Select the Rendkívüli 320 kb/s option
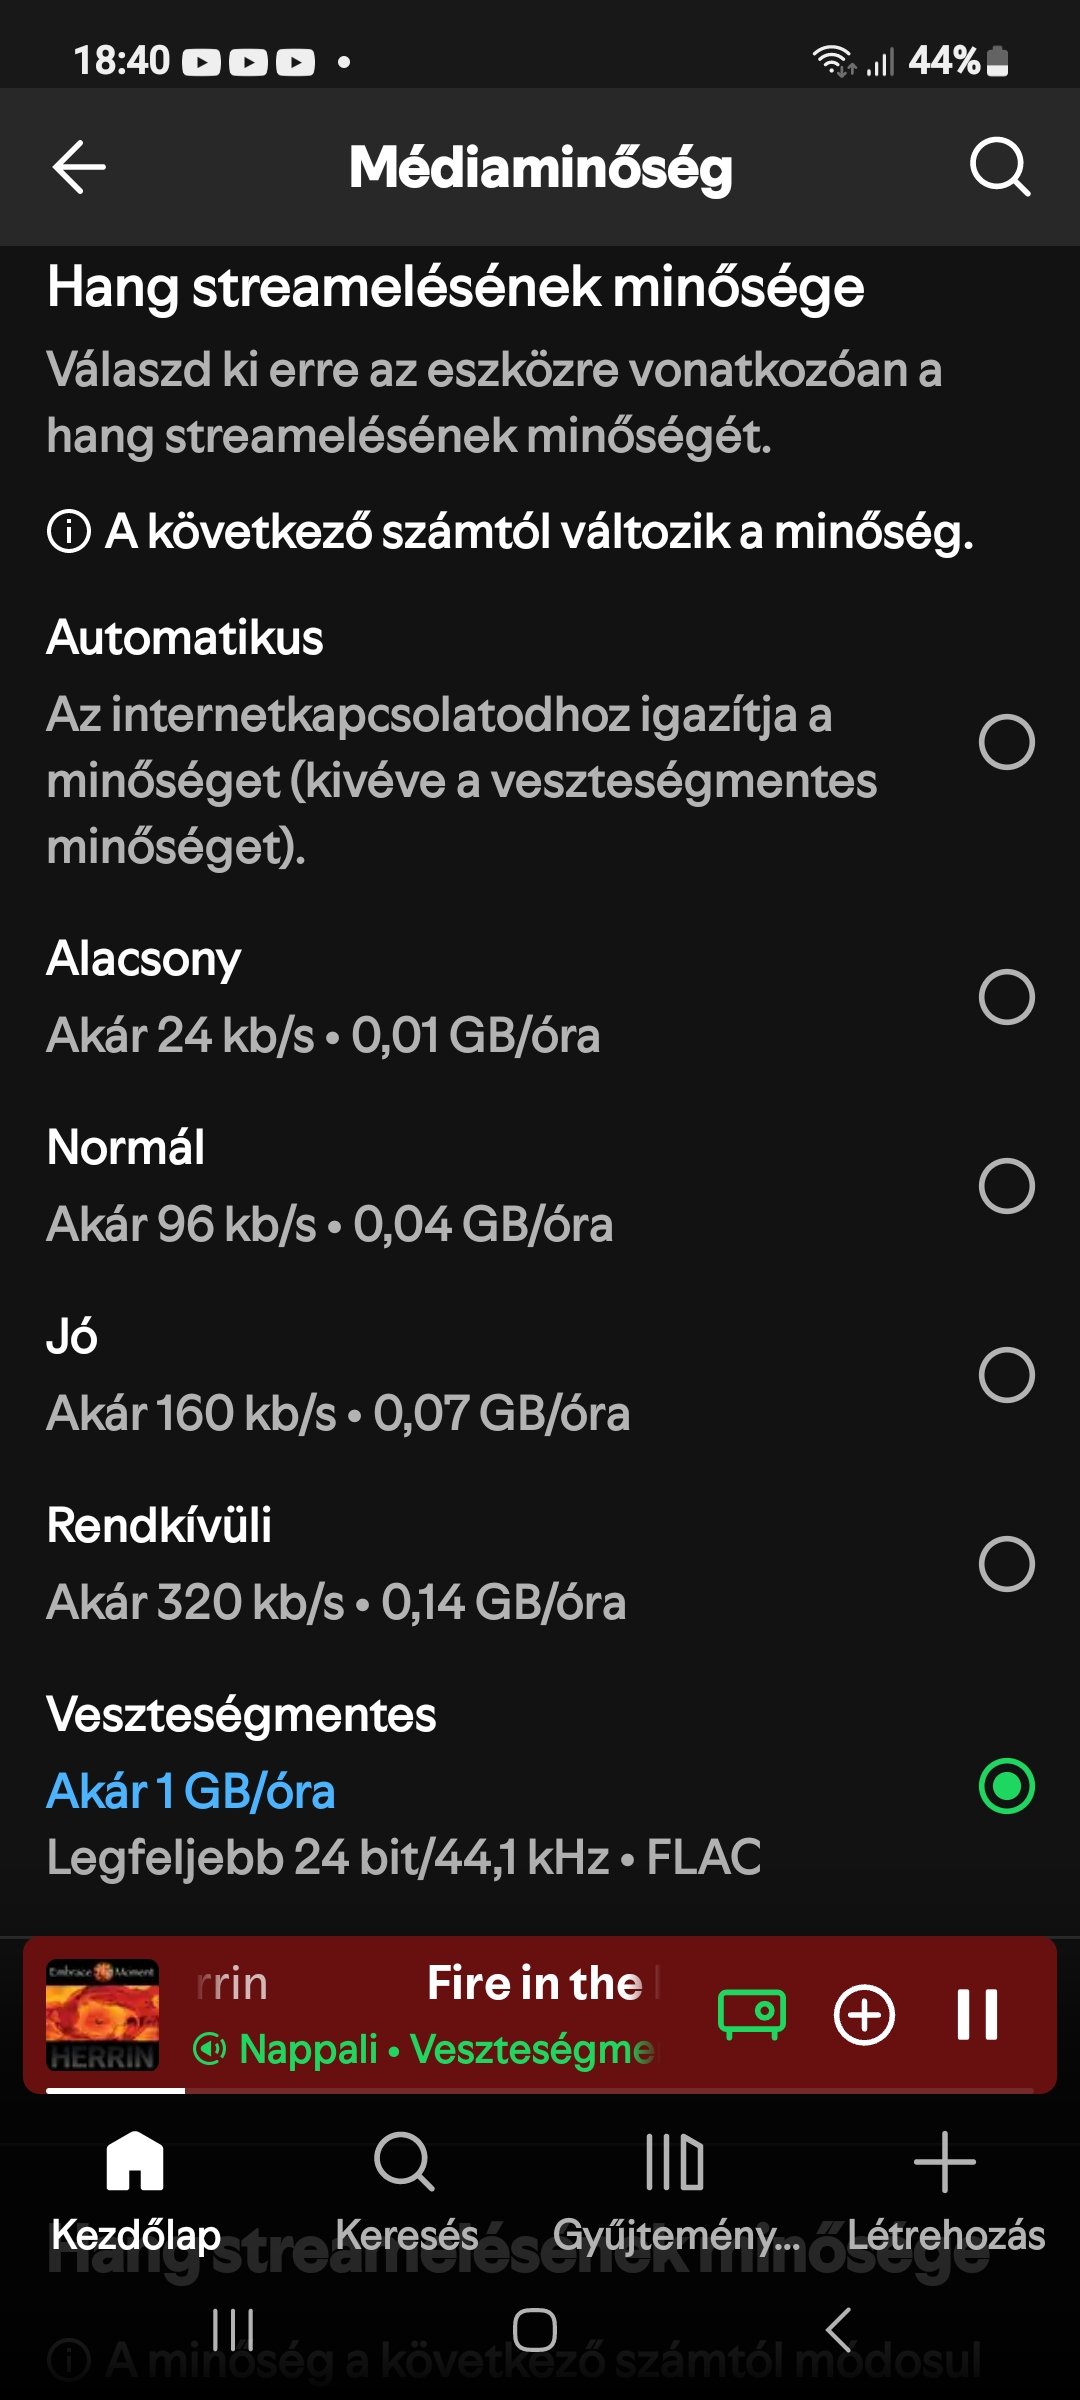This screenshot has width=1080, height=2400. tap(1006, 1563)
